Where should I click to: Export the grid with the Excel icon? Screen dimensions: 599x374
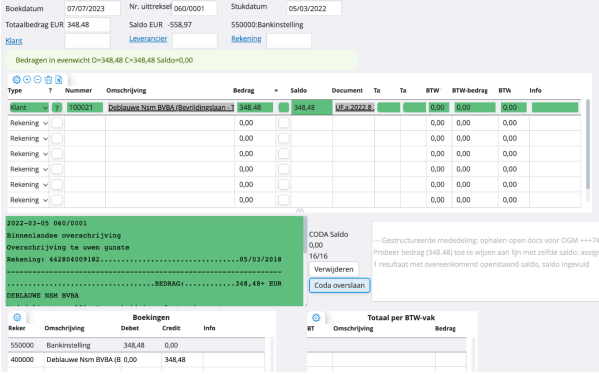click(58, 79)
